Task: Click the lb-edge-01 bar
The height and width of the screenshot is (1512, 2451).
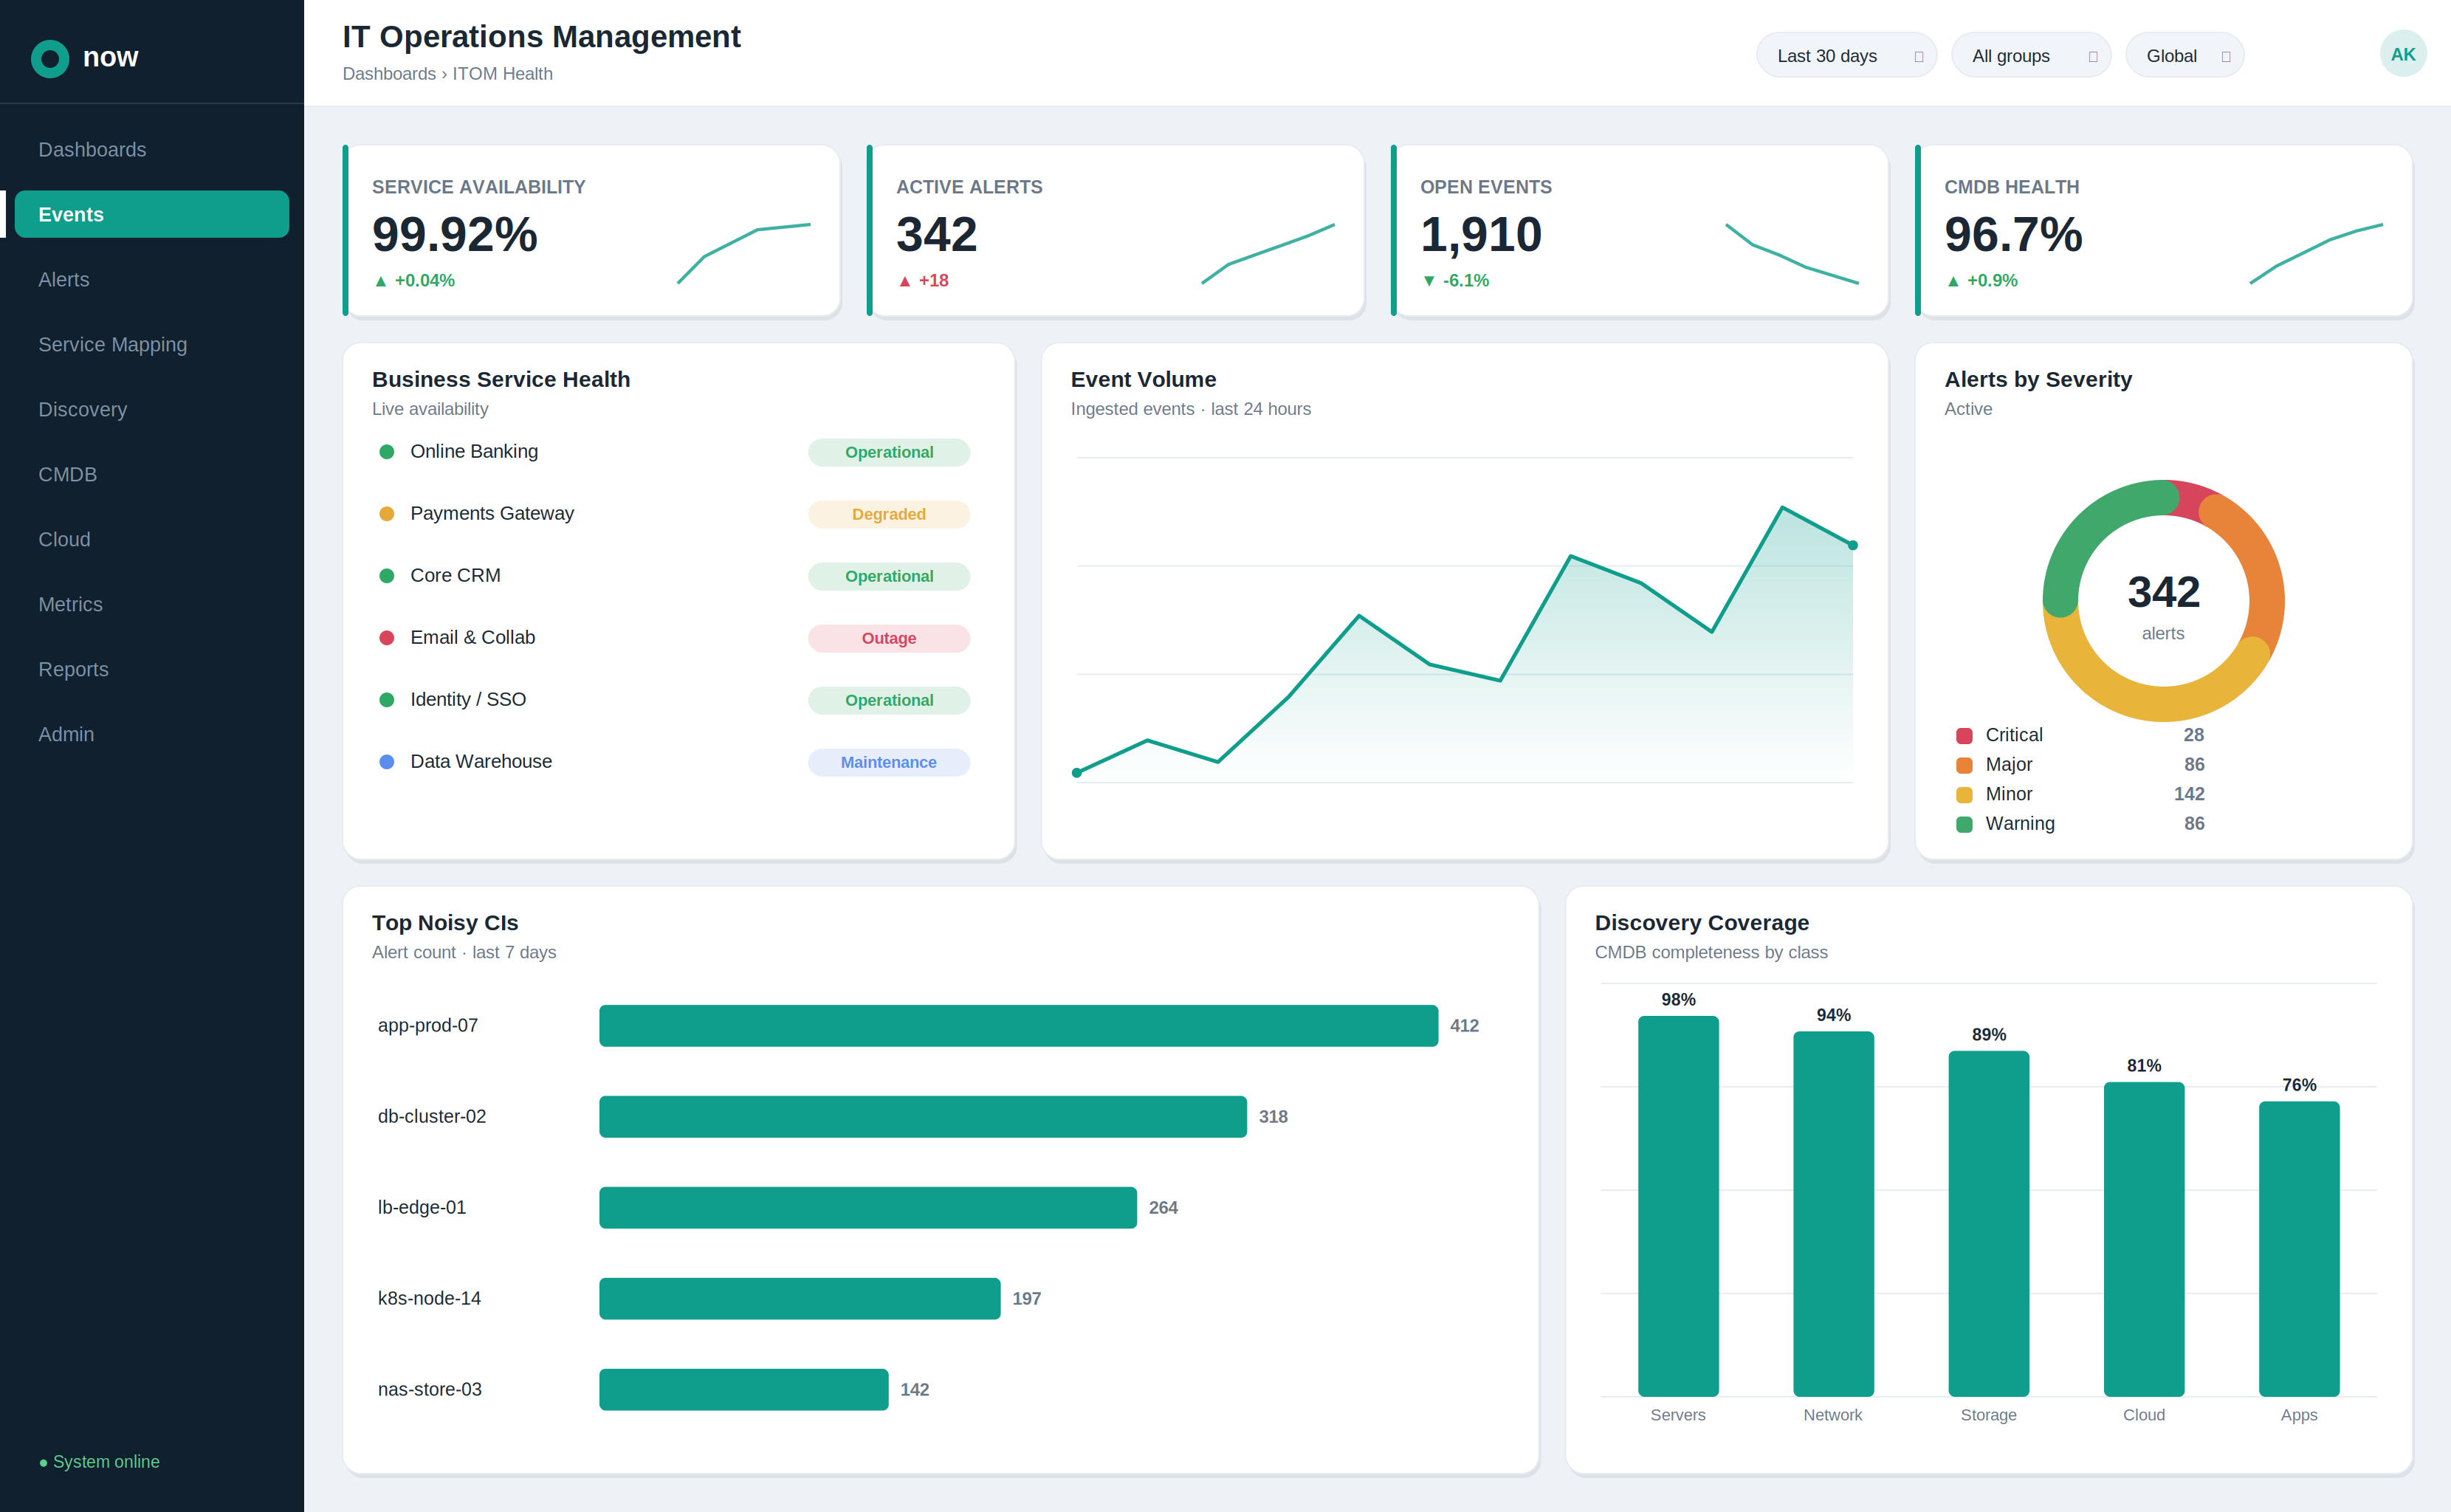Action: pos(868,1208)
